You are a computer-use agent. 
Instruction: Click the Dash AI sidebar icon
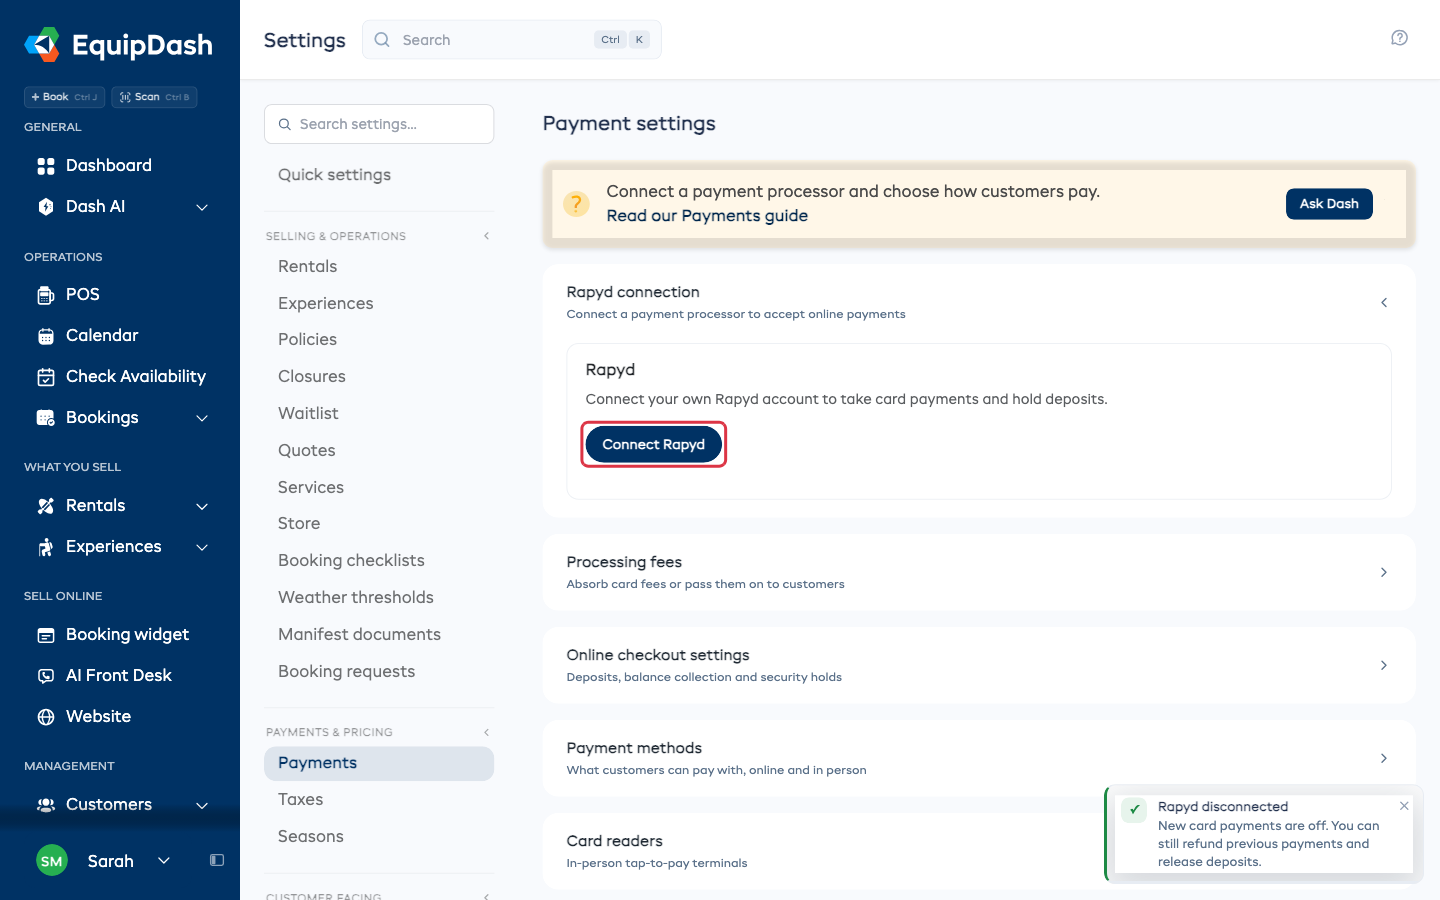click(46, 207)
